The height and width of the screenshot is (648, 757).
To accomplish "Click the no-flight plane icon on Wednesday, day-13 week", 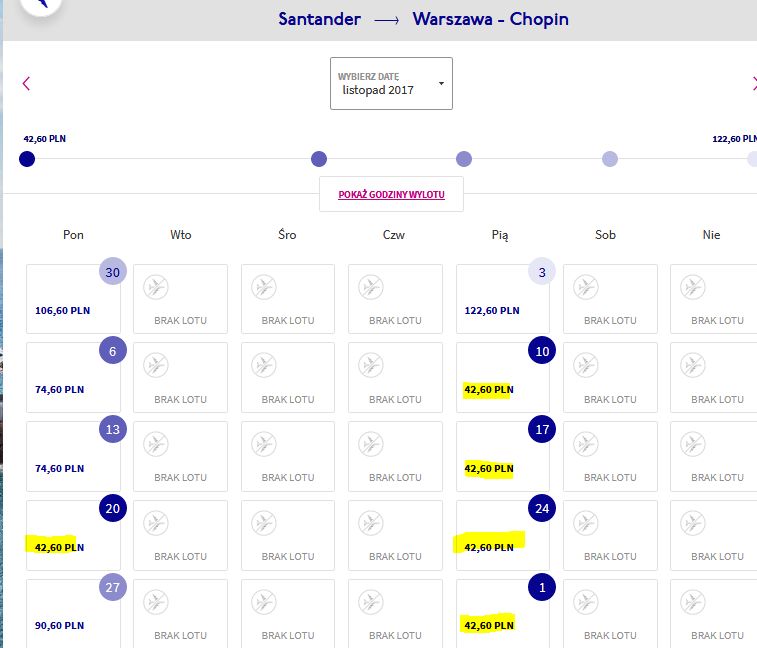I will click(264, 444).
